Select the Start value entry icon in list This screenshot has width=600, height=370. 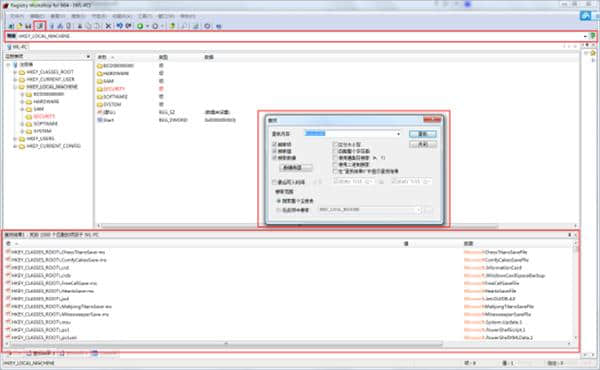100,120
